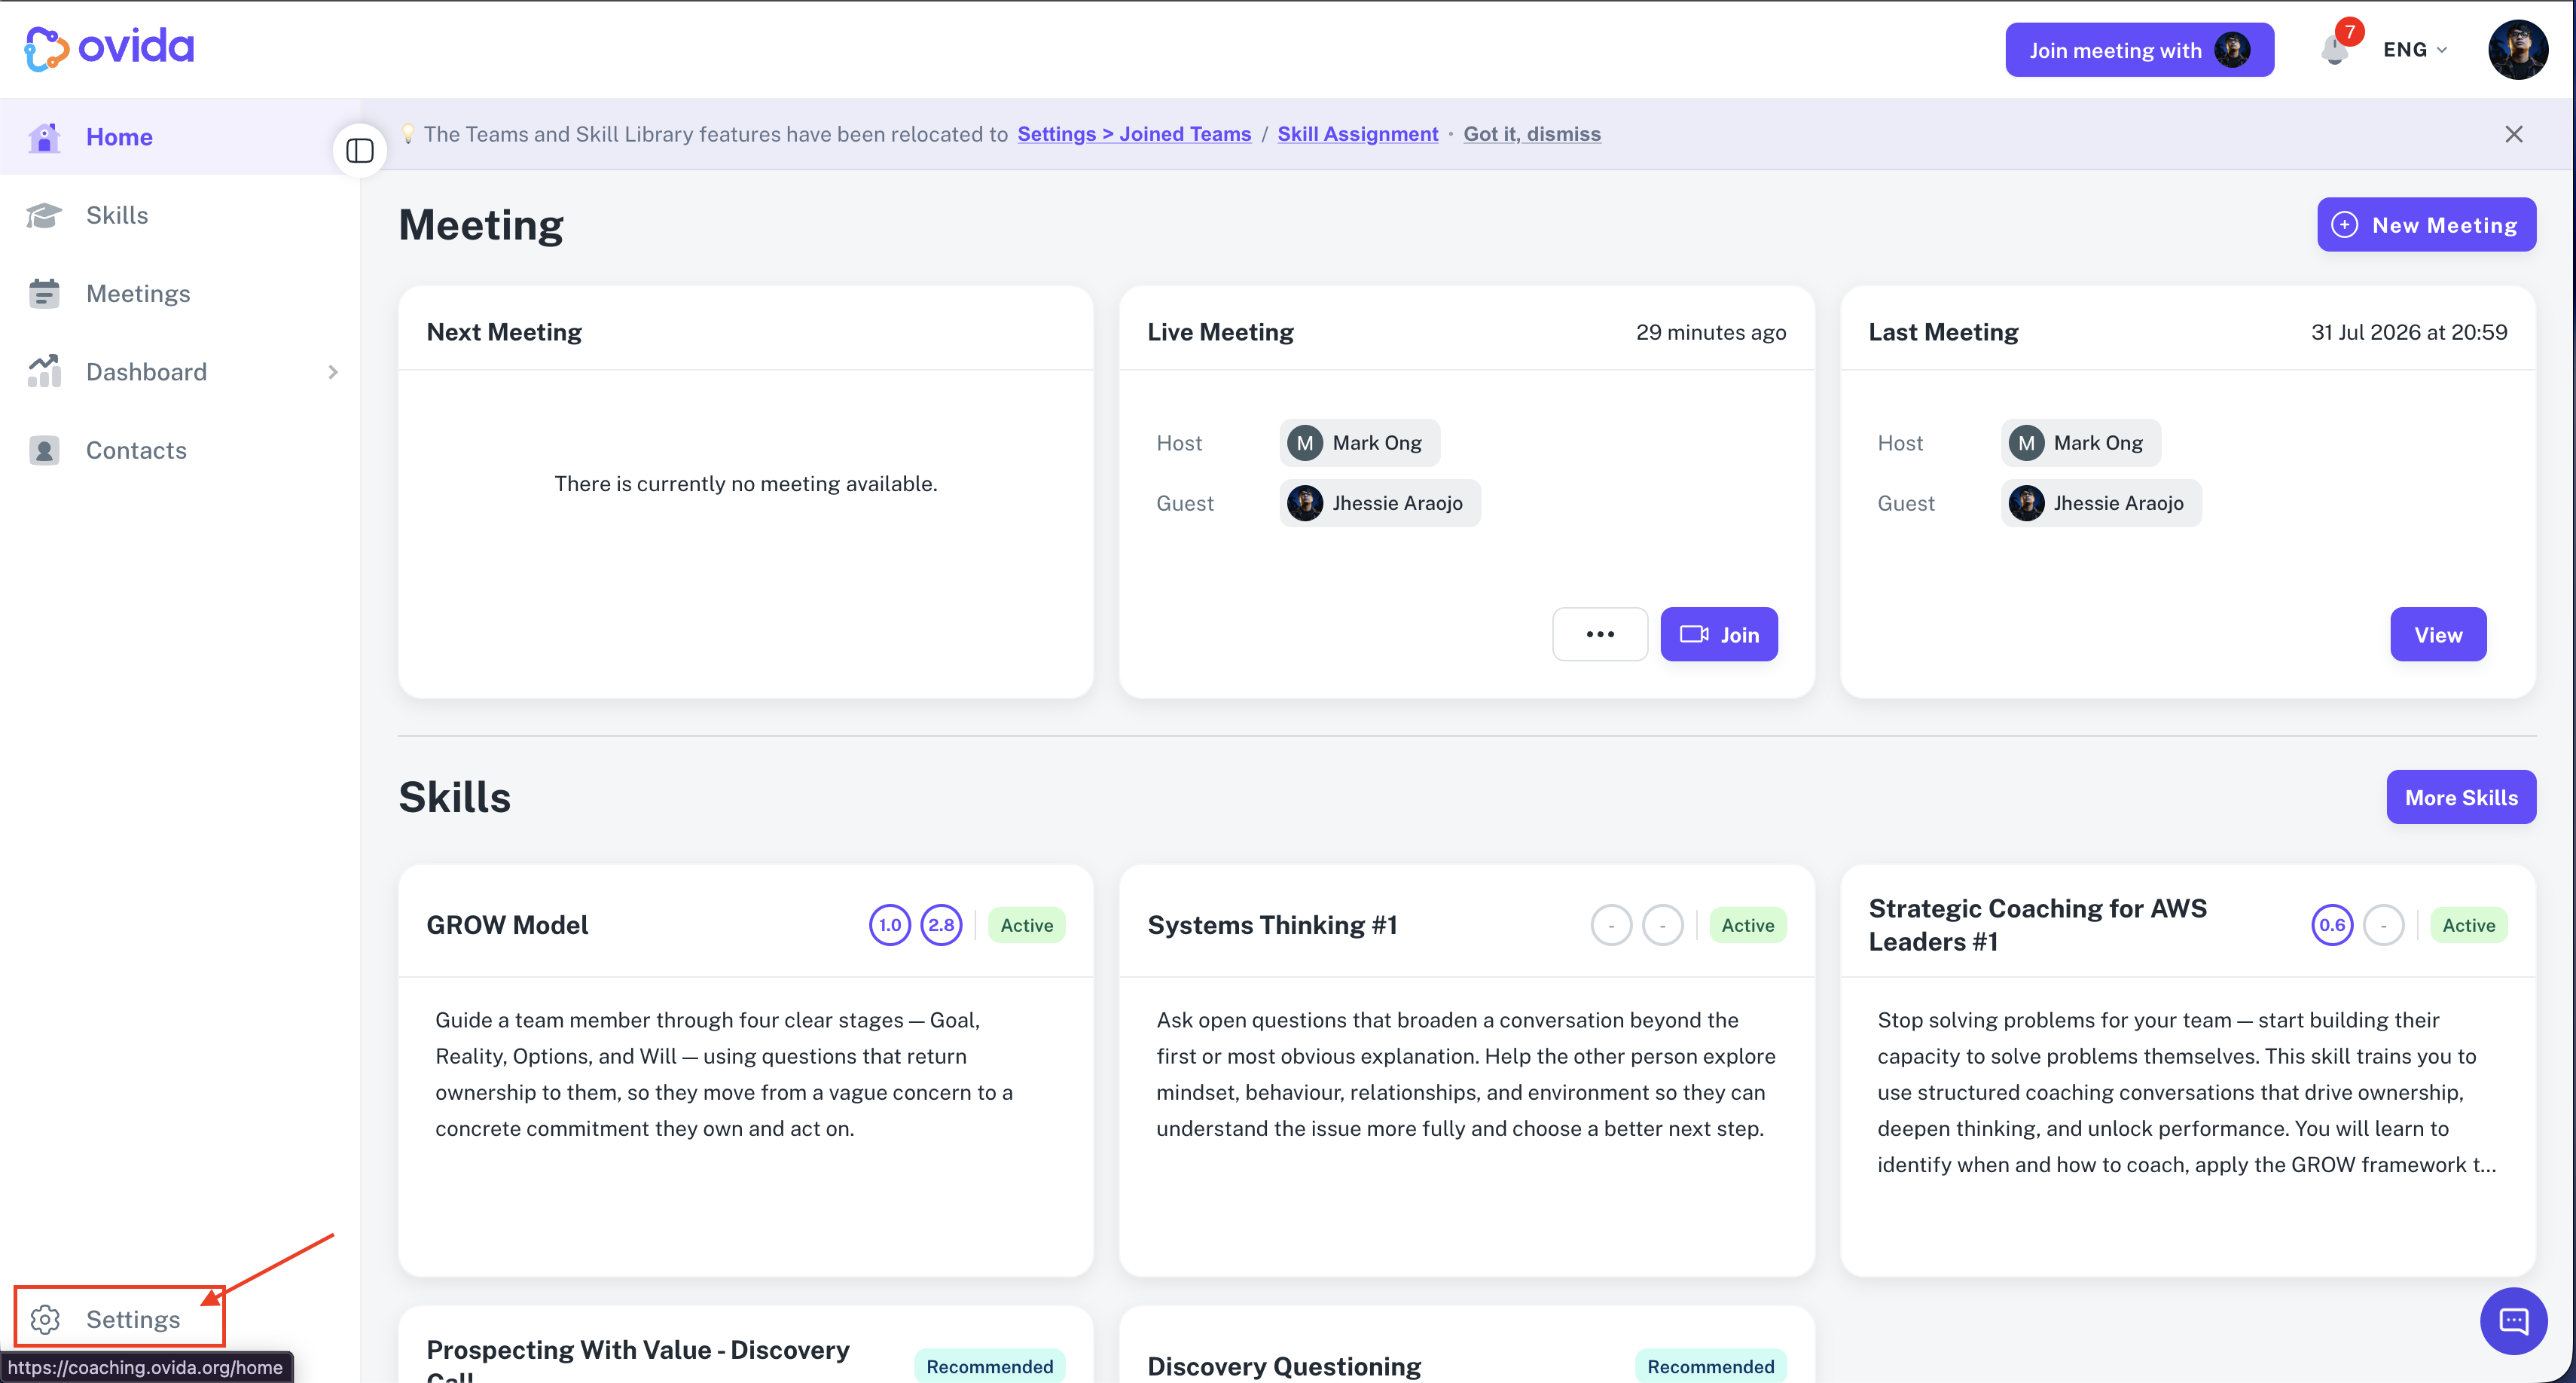This screenshot has height=1383, width=2576.
Task: Click the 29 minutes ago timestamp
Action: [1711, 332]
